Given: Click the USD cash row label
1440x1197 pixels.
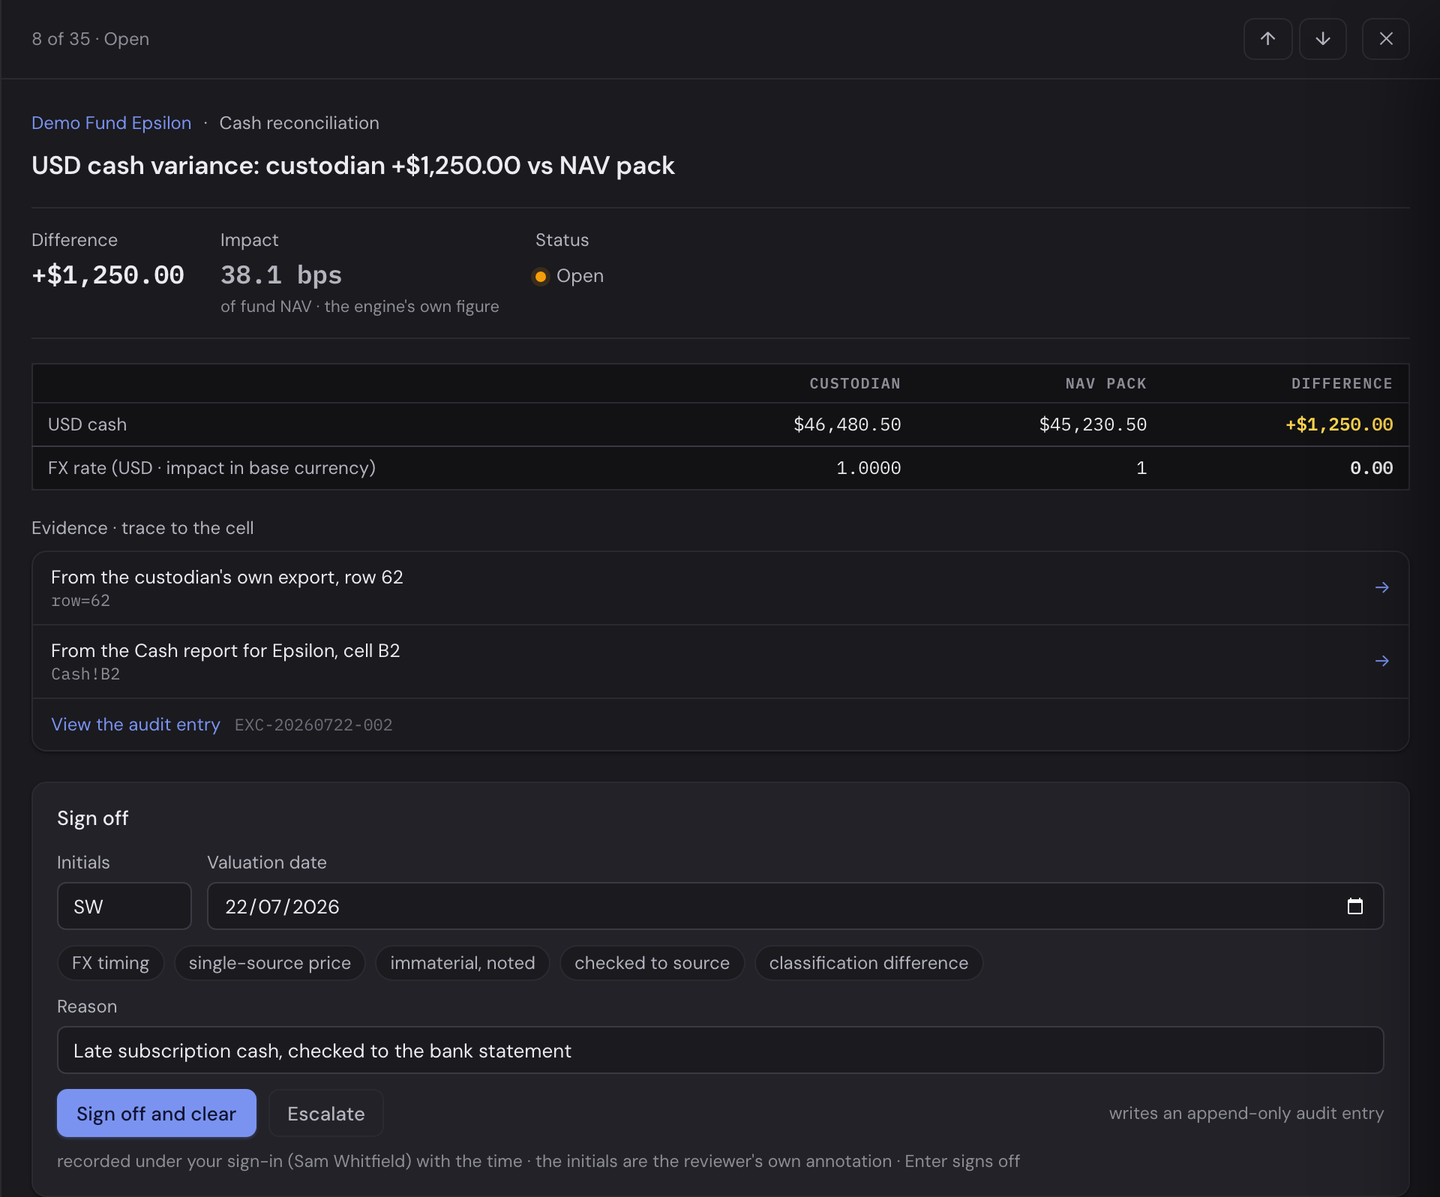Looking at the screenshot, I should (x=87, y=425).
